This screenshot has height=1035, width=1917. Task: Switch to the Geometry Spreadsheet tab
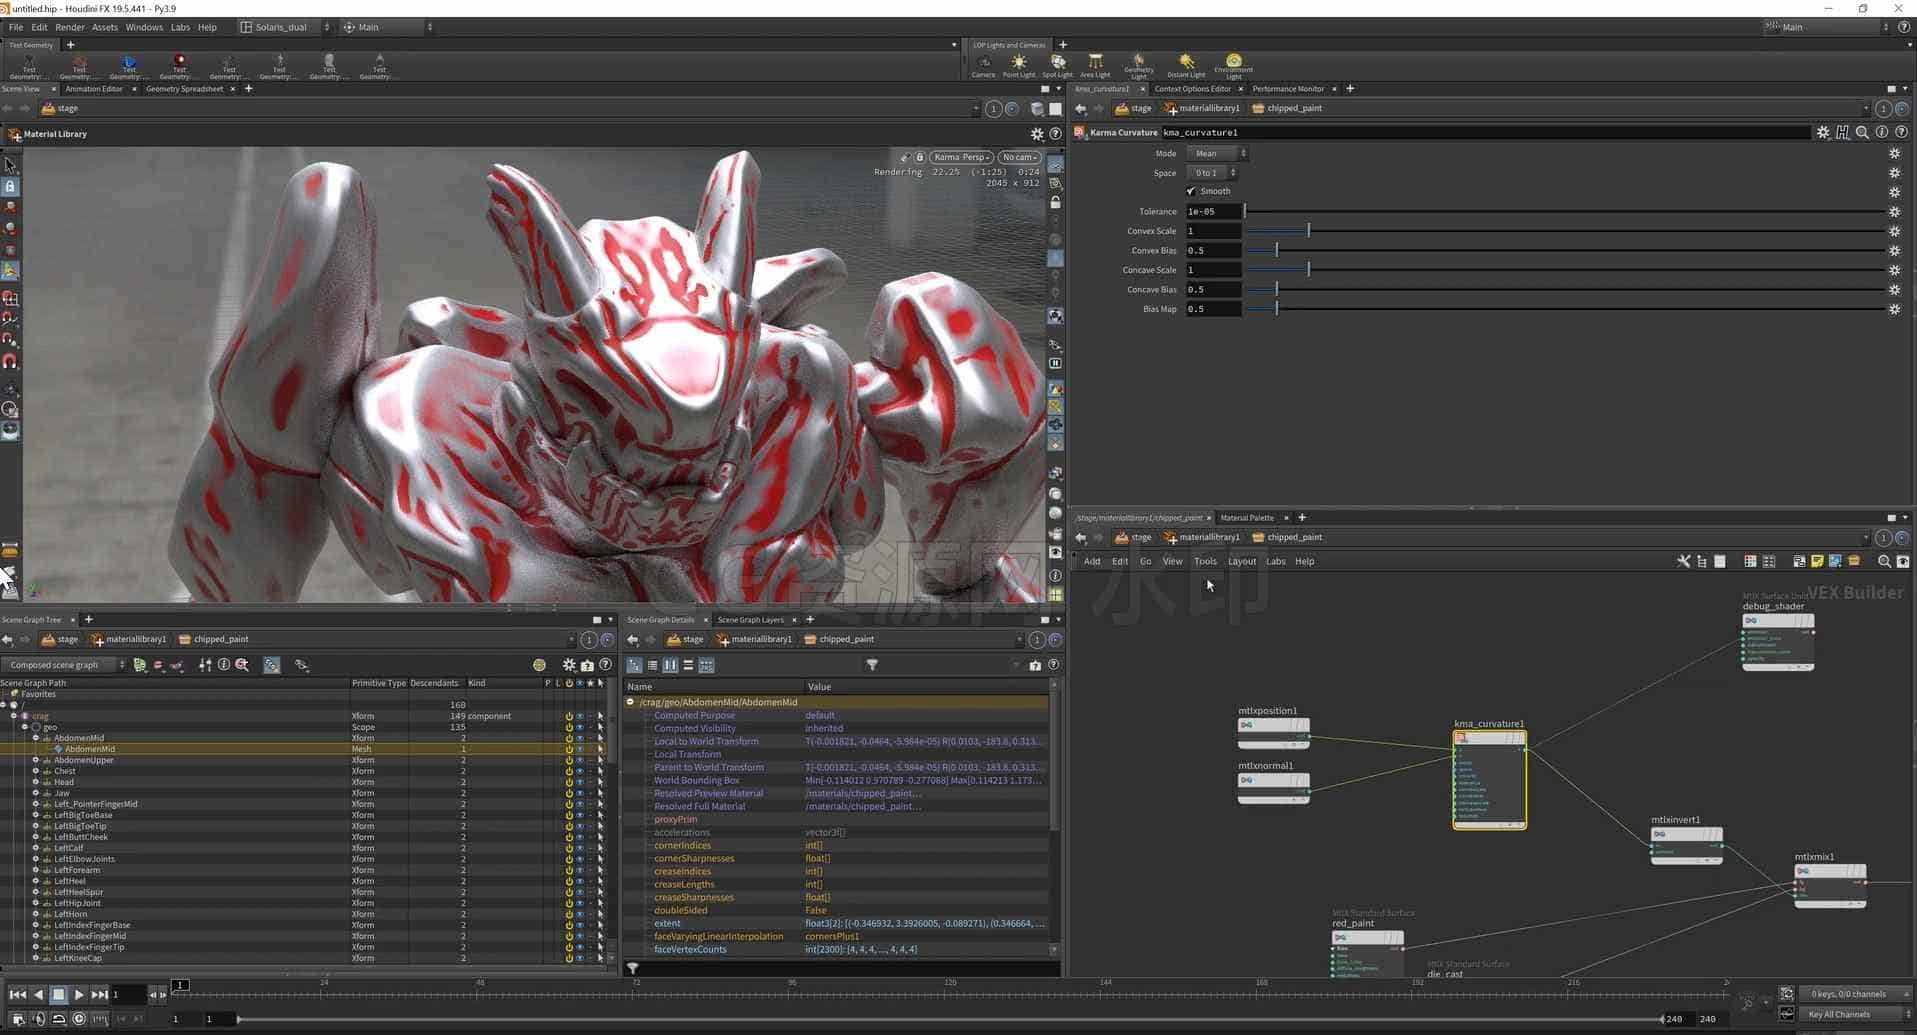[x=184, y=89]
